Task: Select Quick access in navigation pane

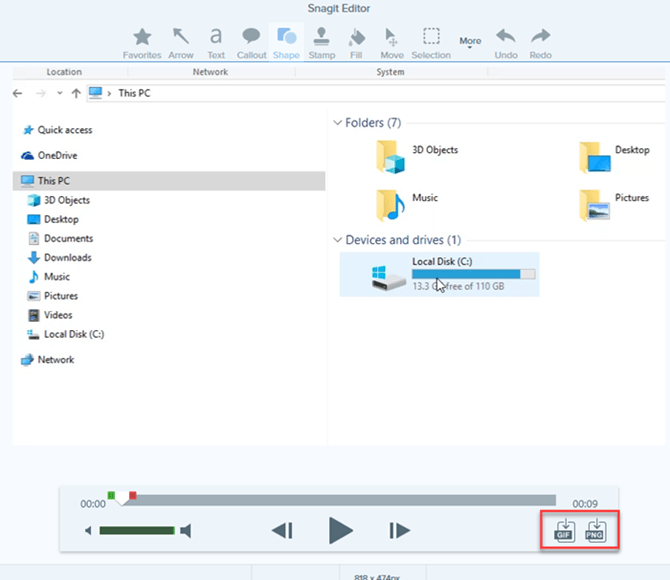Action: [57, 130]
